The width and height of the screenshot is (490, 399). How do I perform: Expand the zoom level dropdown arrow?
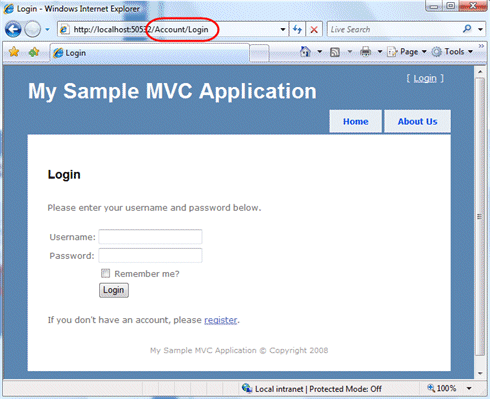469,388
